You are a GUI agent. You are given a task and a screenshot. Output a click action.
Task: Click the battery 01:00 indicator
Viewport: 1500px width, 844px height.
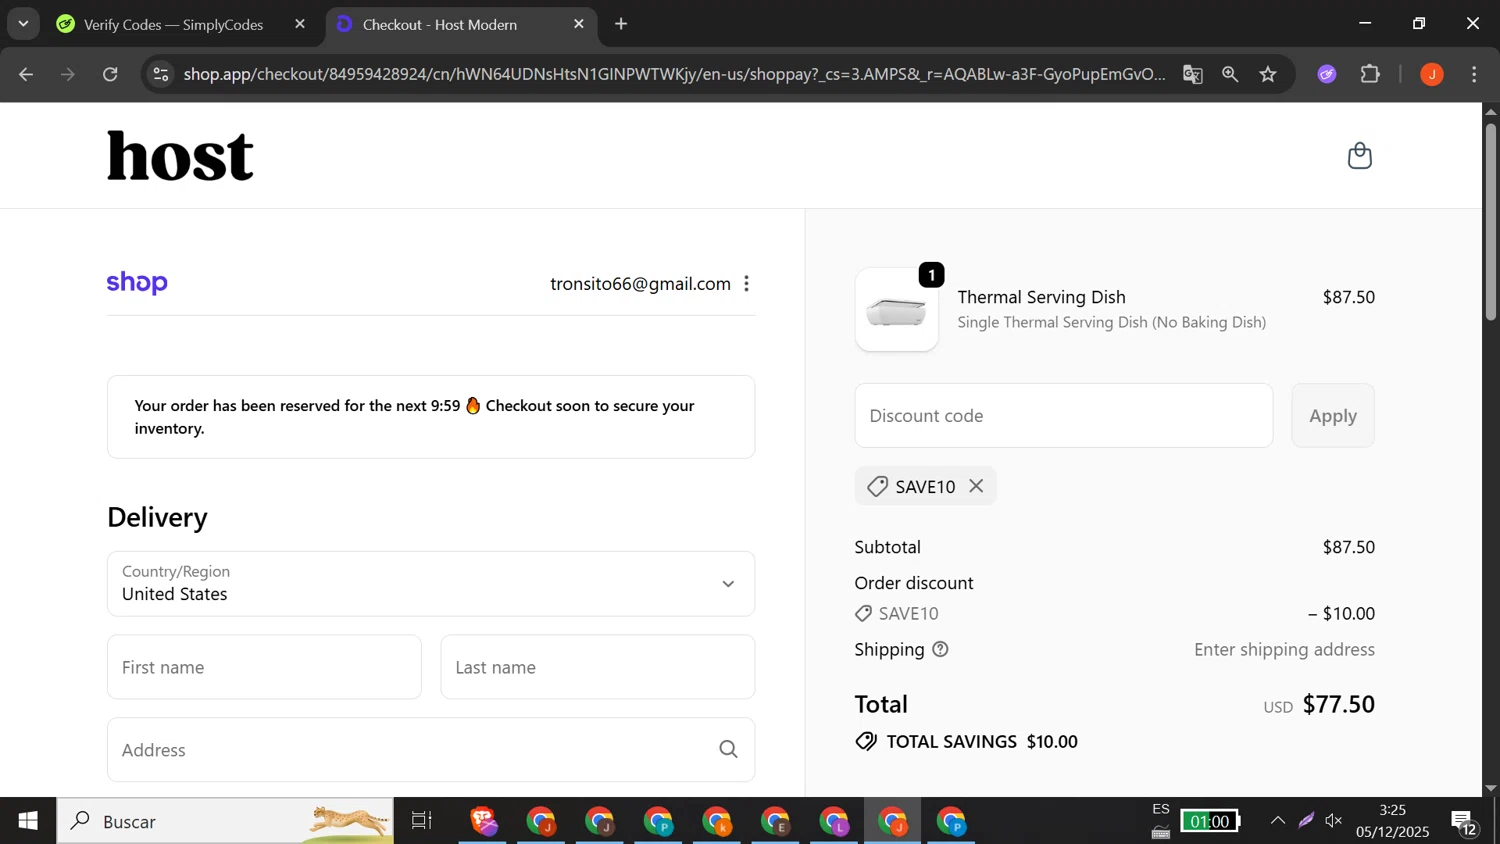point(1210,821)
